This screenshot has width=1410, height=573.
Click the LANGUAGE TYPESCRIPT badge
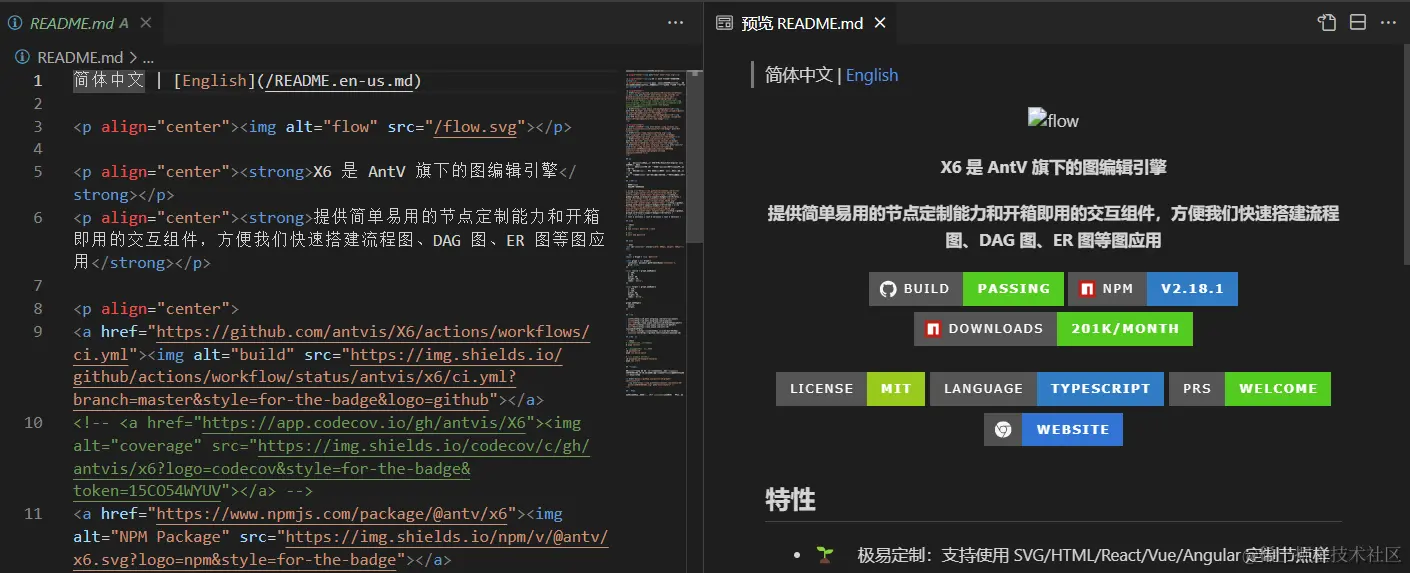click(1047, 389)
